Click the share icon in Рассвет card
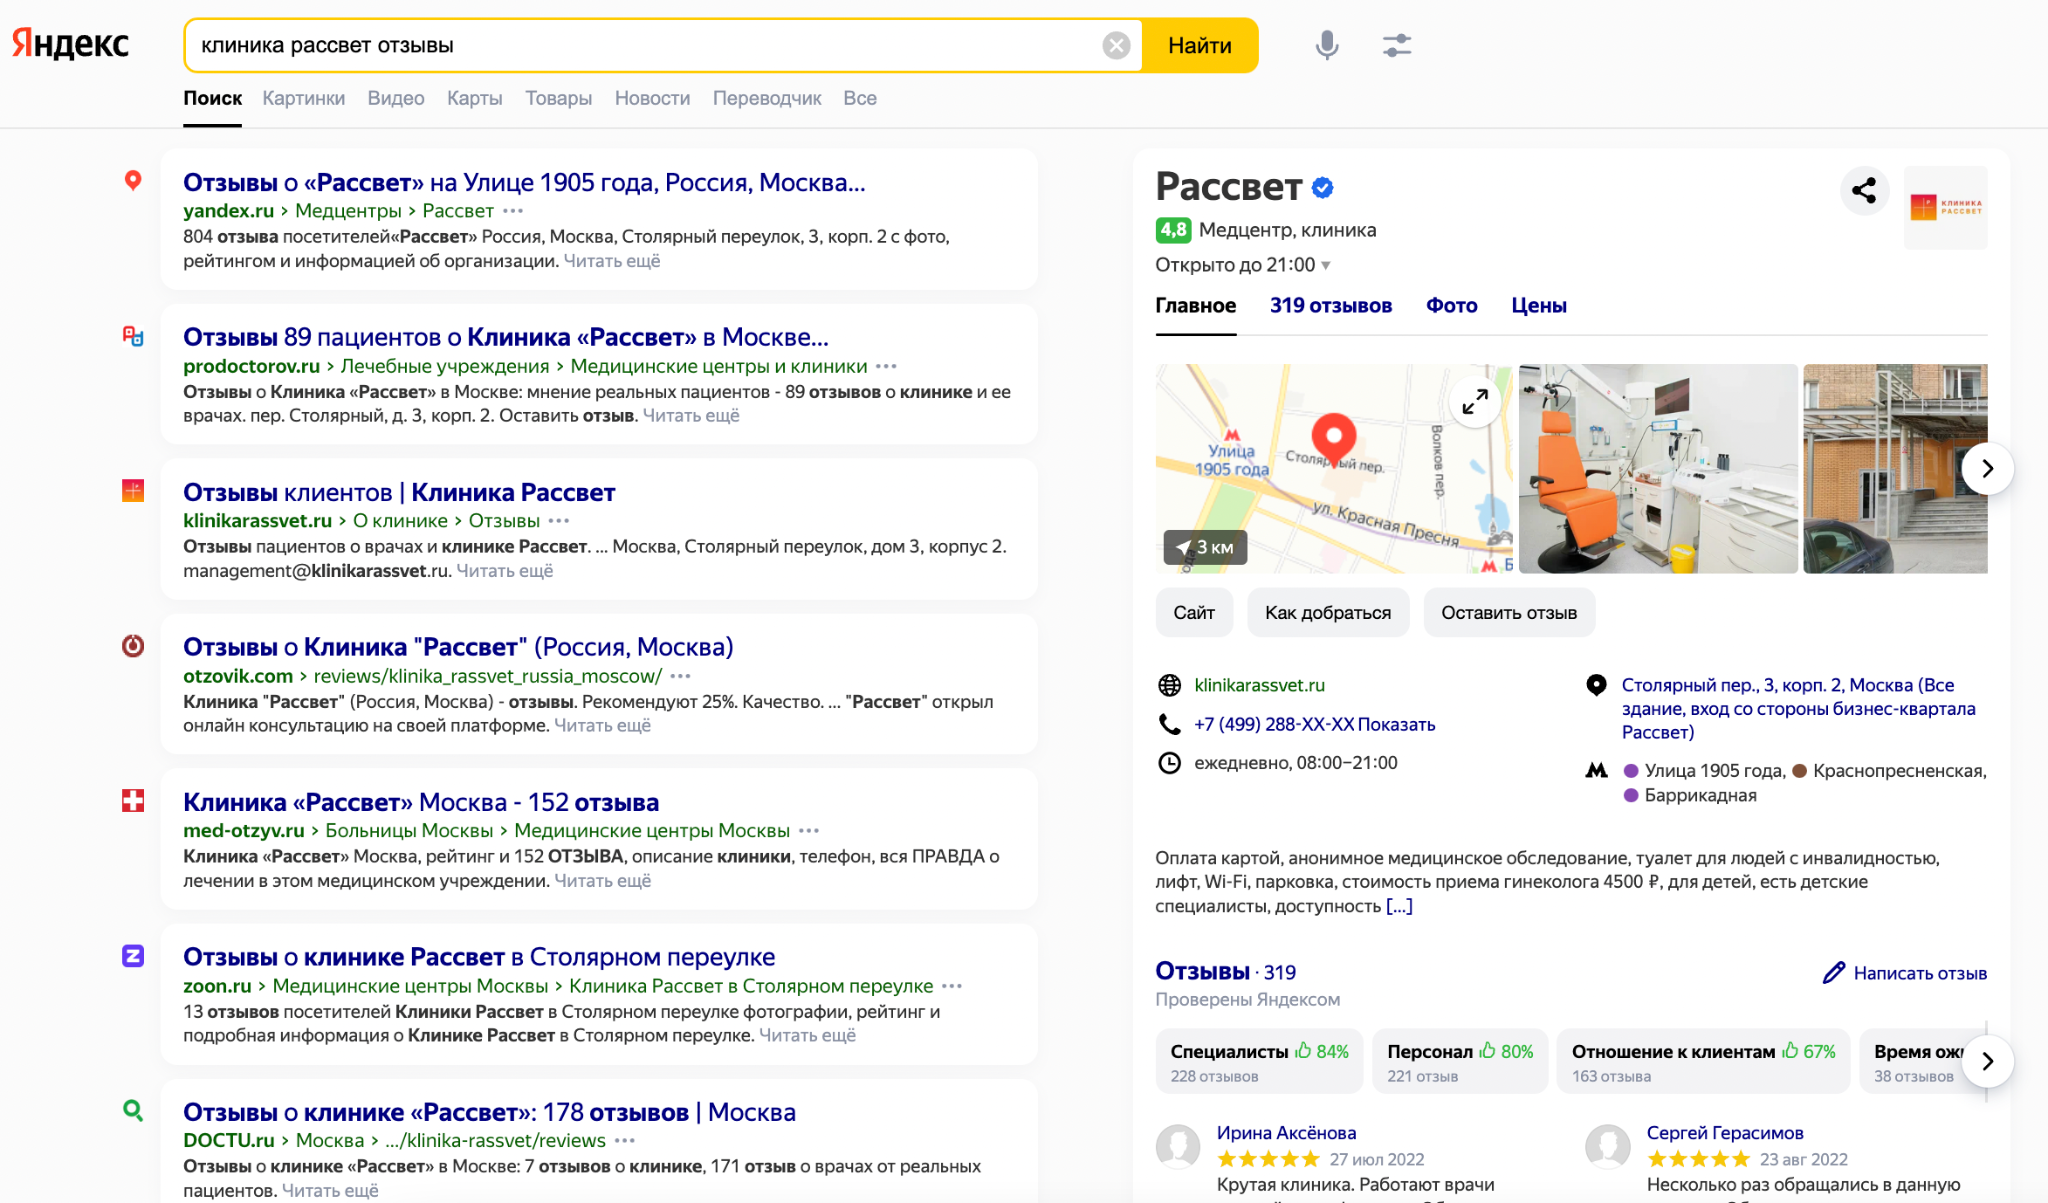The image size is (2048, 1203). point(1863,190)
